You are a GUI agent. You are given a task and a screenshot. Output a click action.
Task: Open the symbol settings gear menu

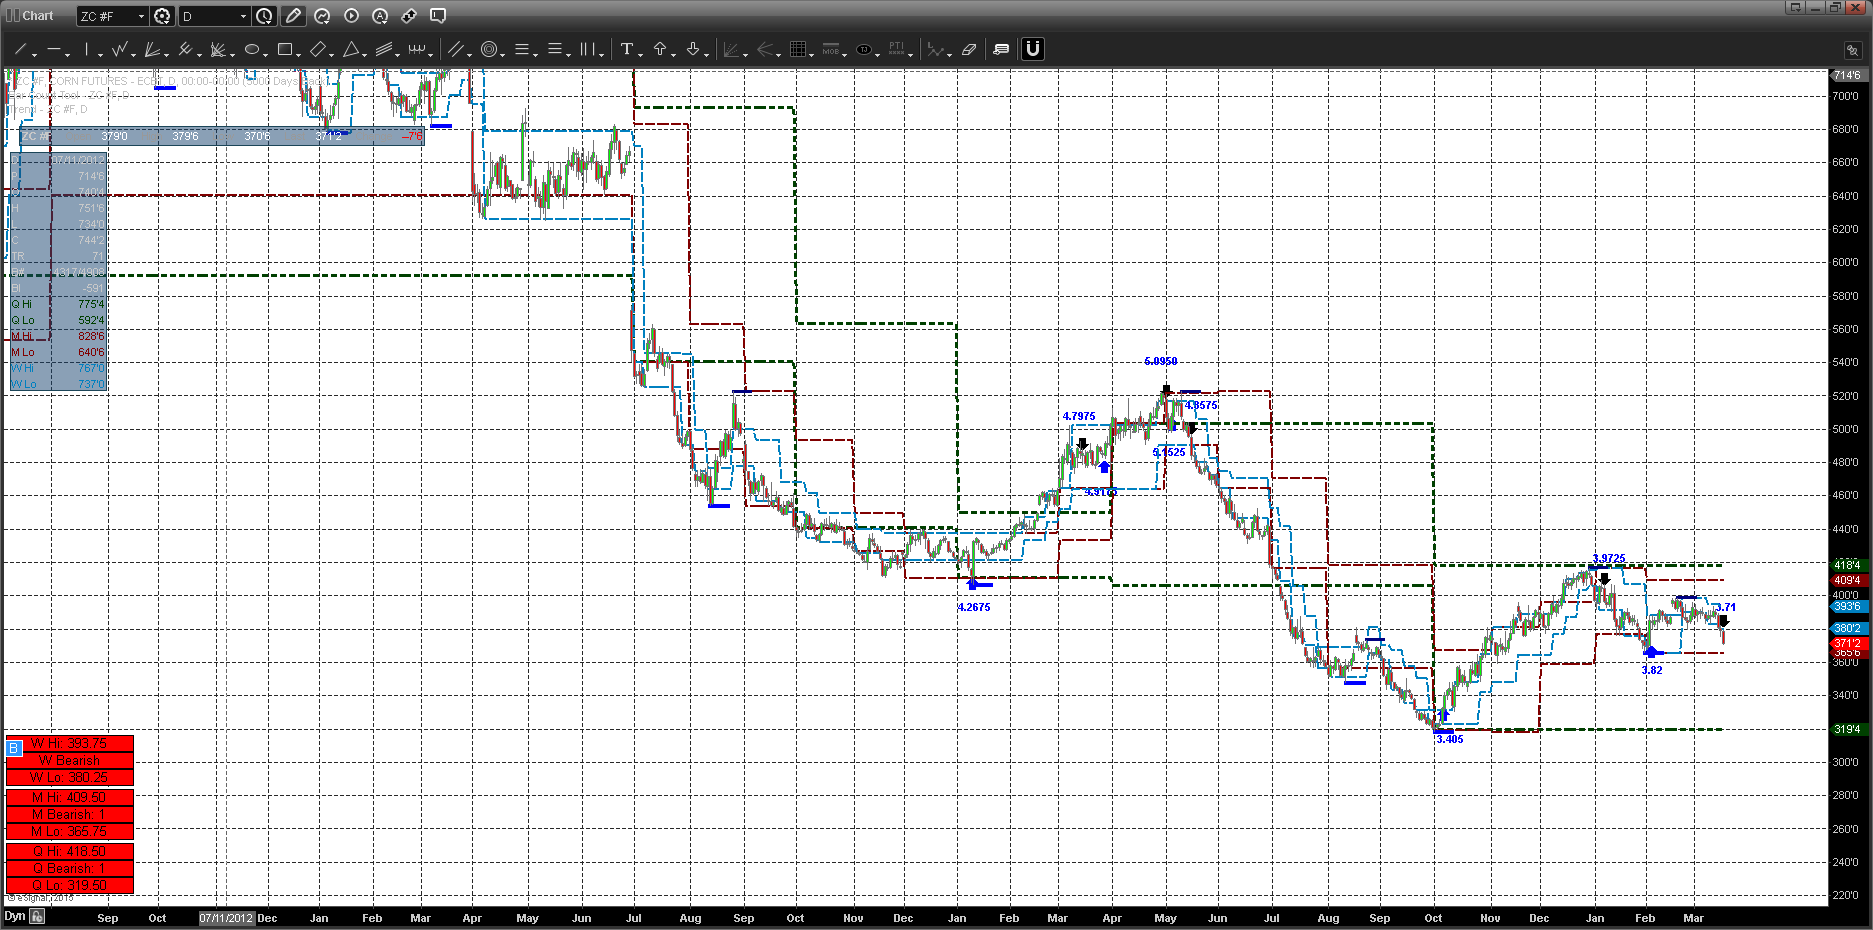pos(162,16)
